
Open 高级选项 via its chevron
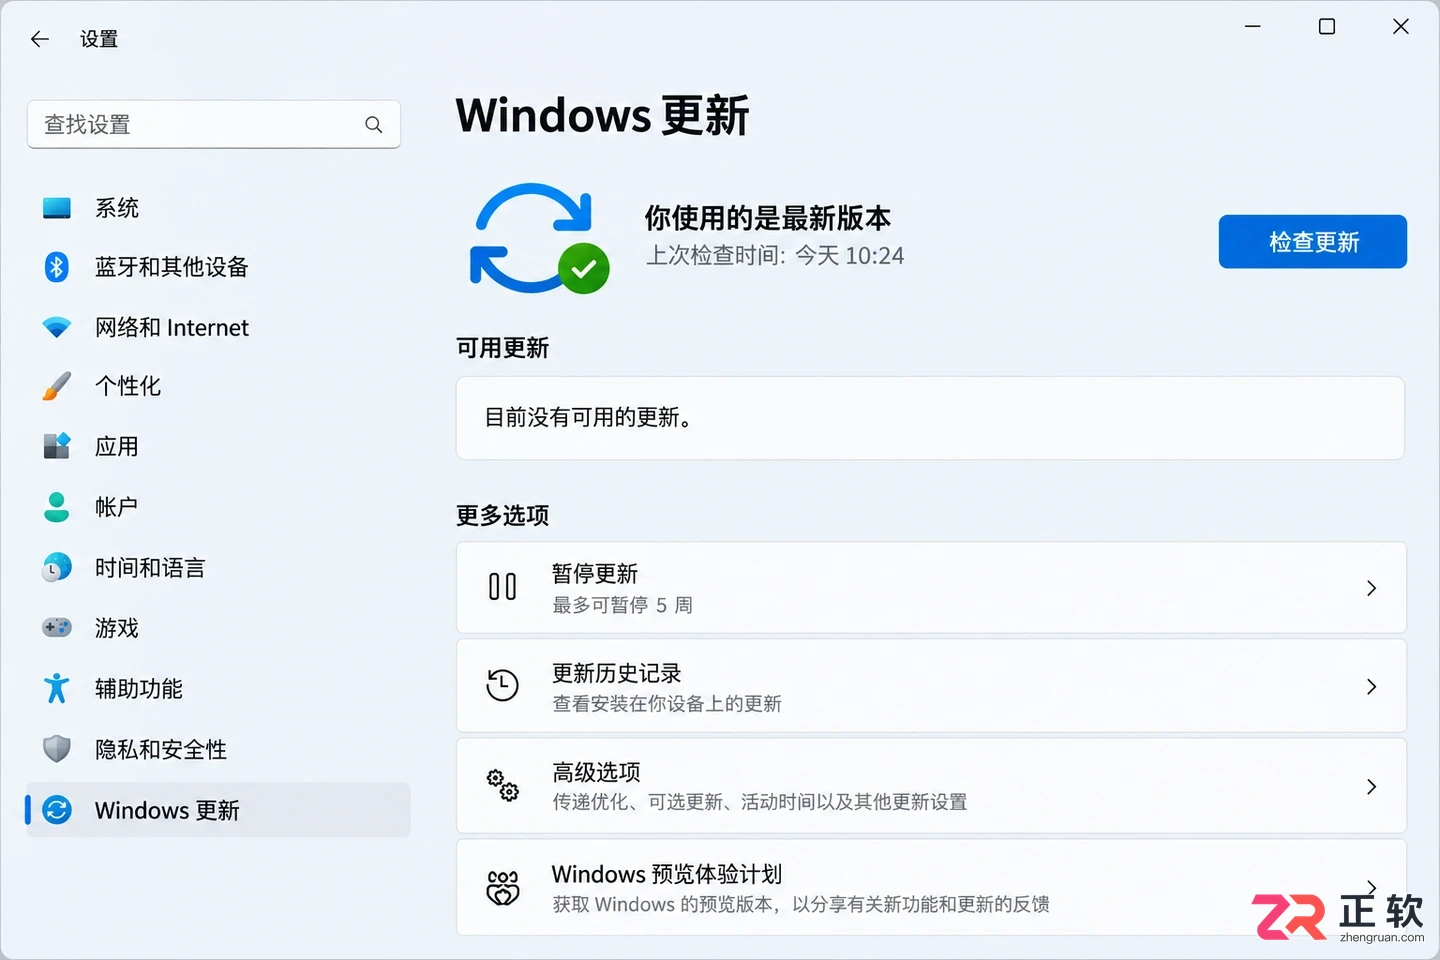1371,787
